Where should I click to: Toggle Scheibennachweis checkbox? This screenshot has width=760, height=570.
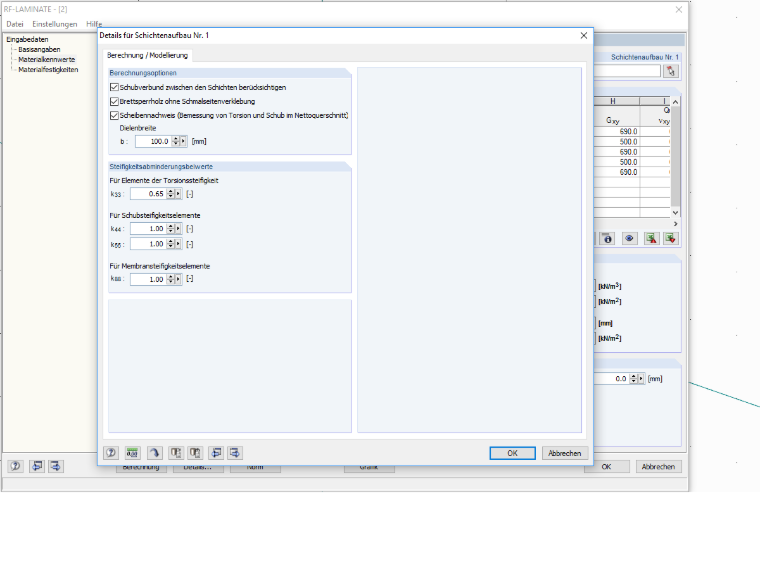114,115
